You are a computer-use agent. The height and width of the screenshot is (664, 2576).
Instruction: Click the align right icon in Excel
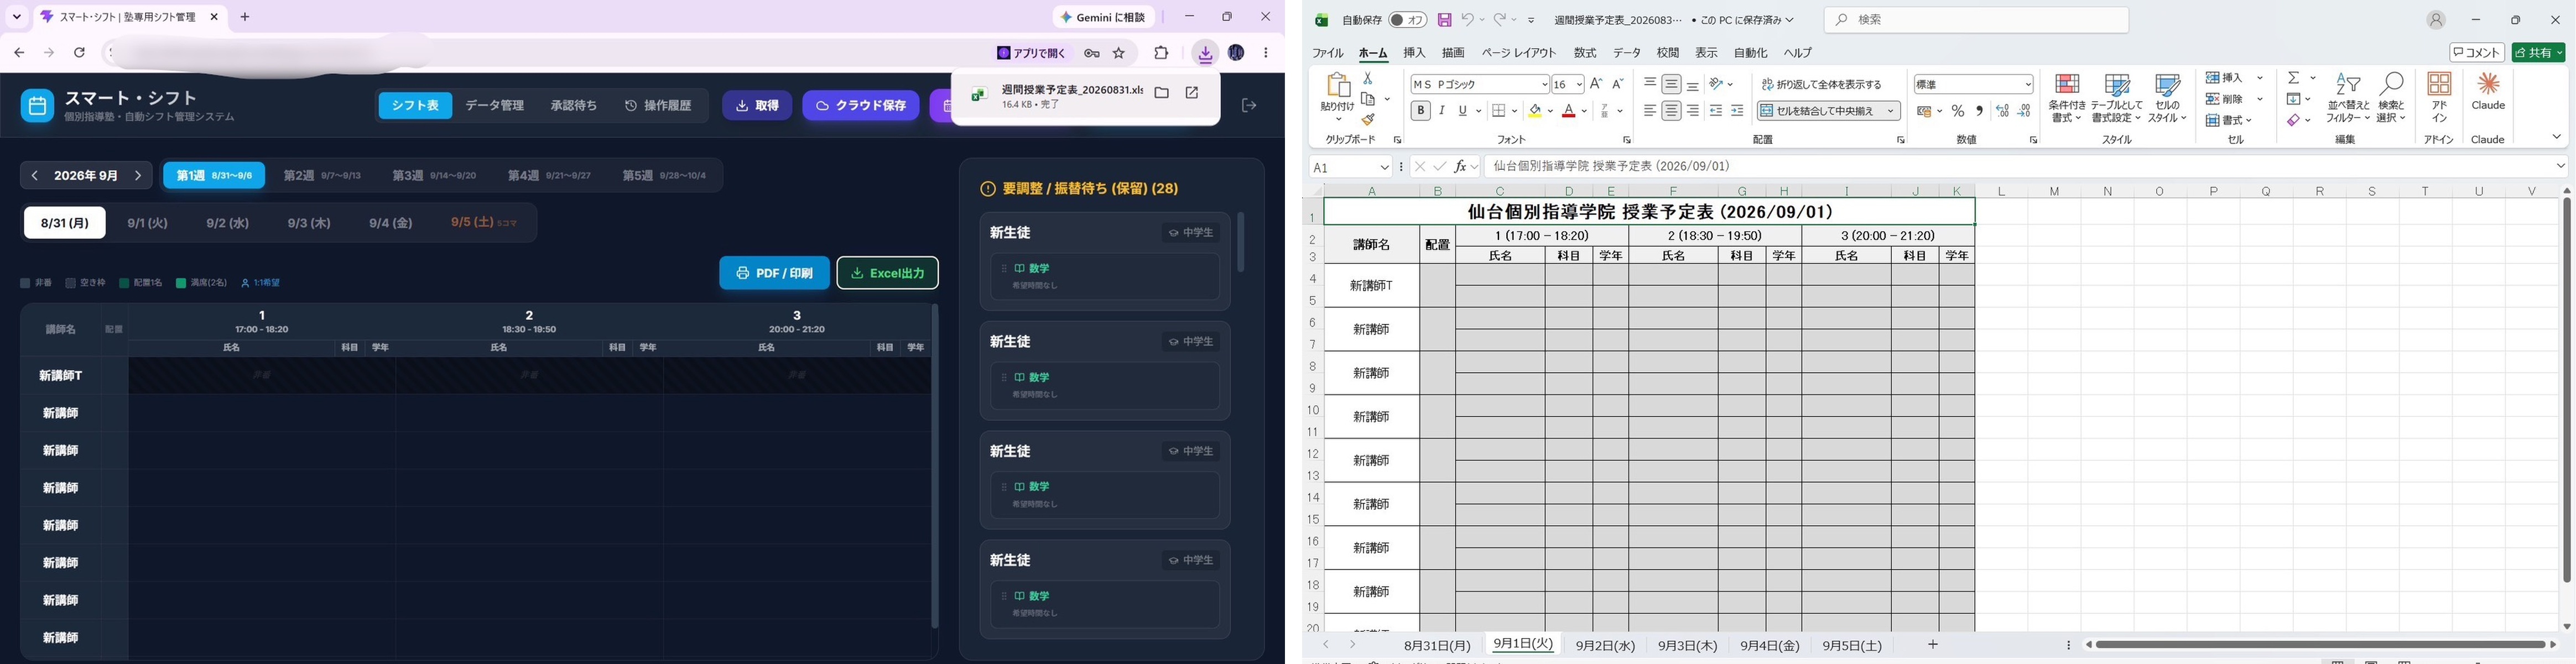coord(1693,111)
